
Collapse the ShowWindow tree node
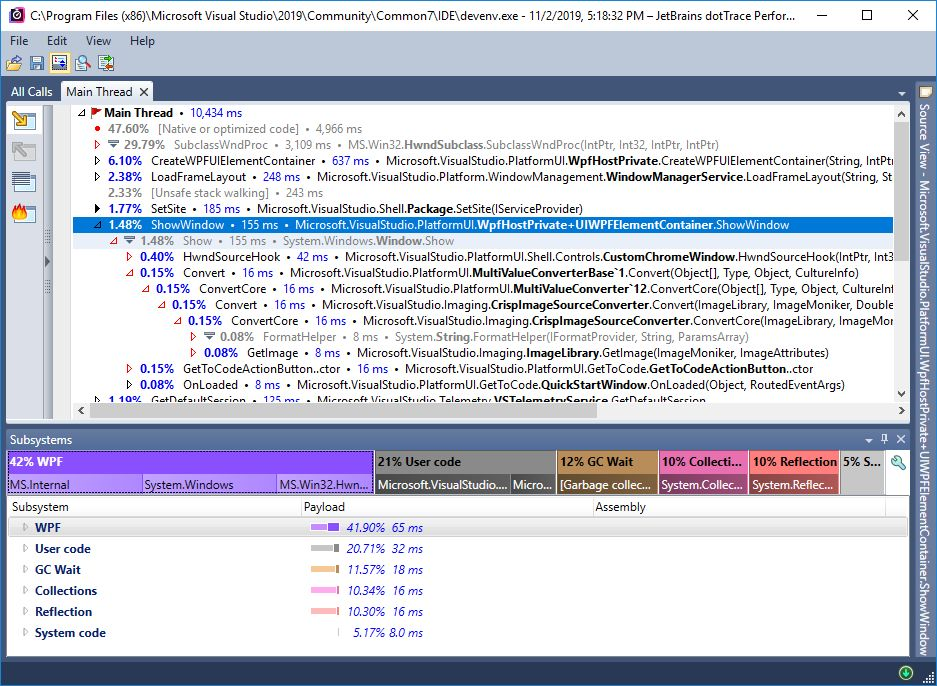click(x=97, y=225)
